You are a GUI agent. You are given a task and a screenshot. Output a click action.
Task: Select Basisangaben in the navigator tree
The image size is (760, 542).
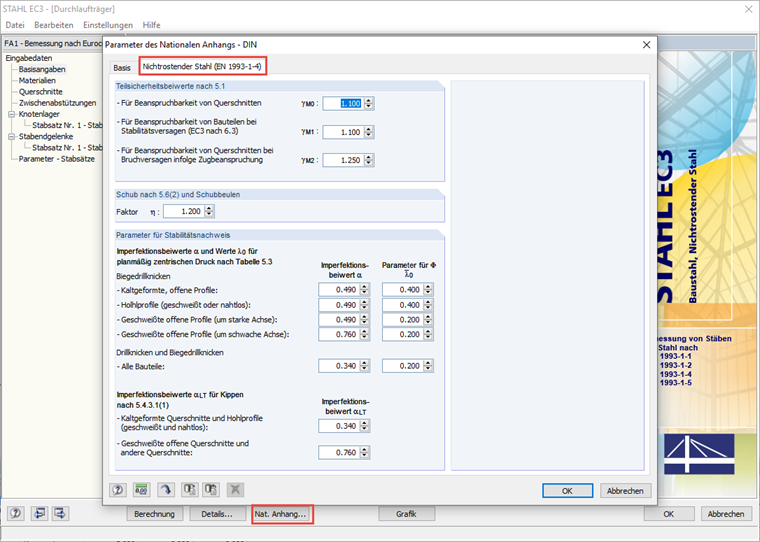pyautogui.click(x=42, y=69)
